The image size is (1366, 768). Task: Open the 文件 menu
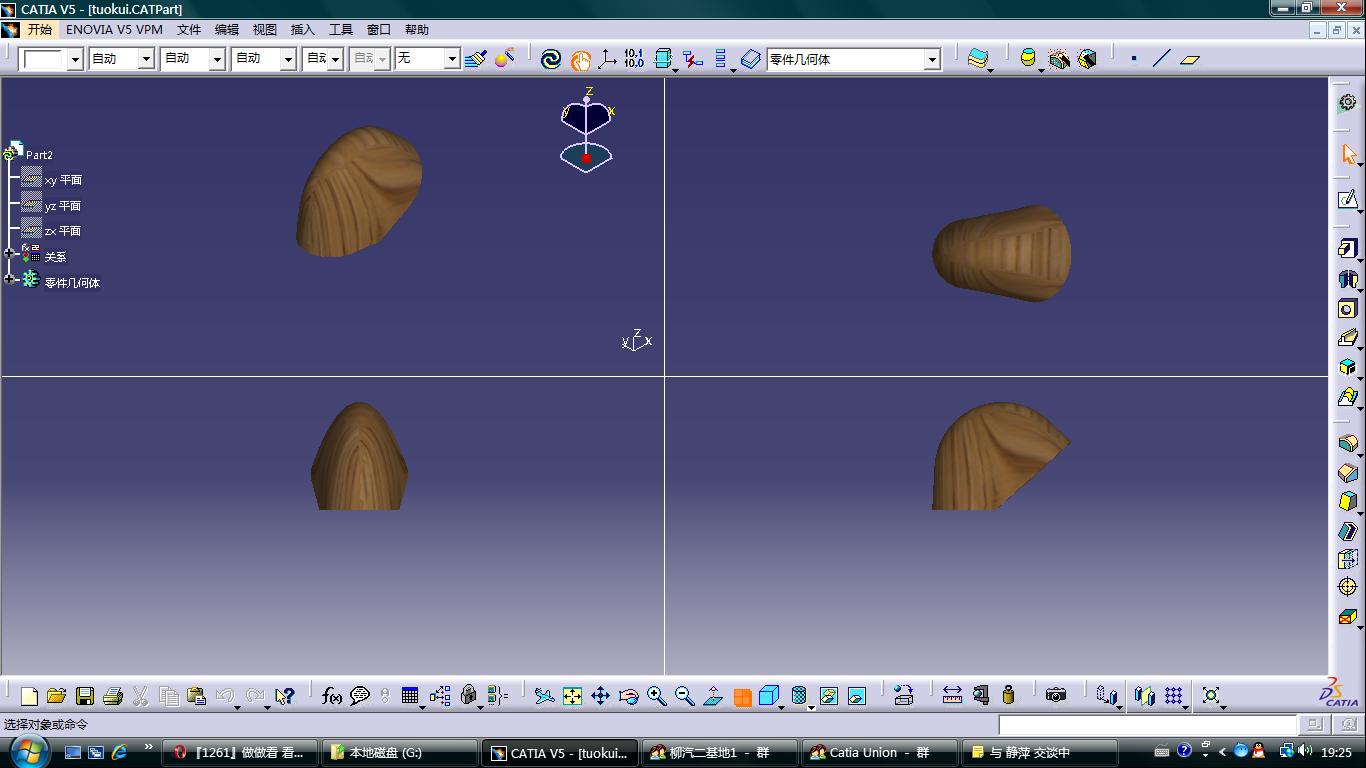pyautogui.click(x=189, y=30)
